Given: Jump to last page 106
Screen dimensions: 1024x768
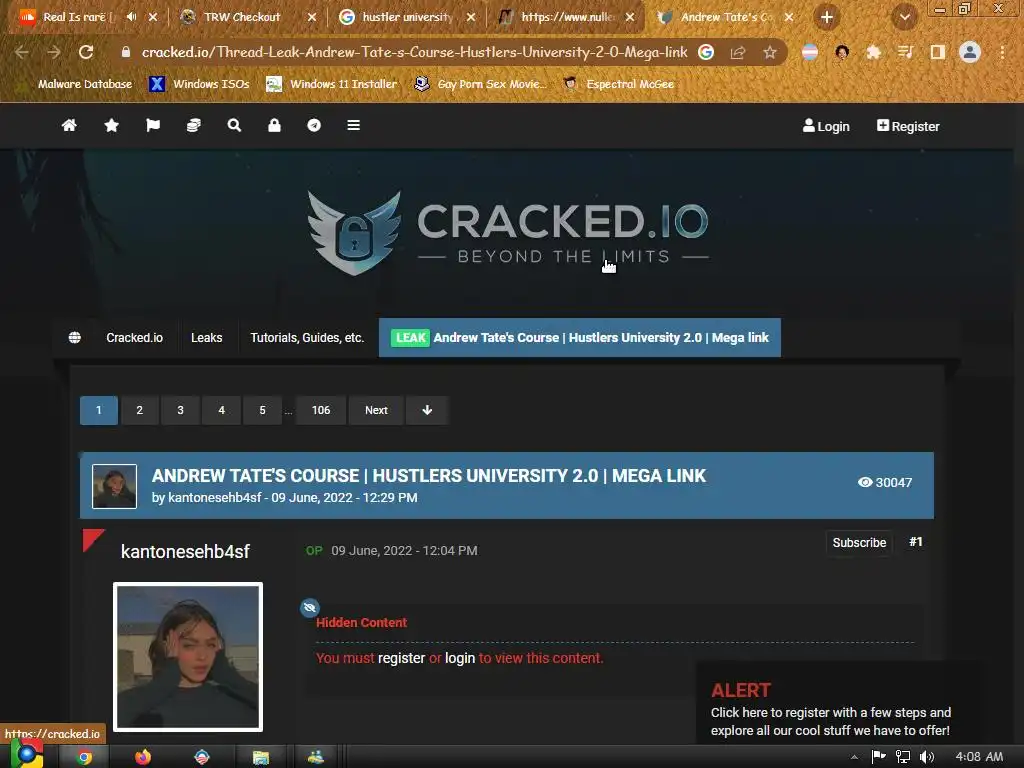Looking at the screenshot, I should 321,410.
